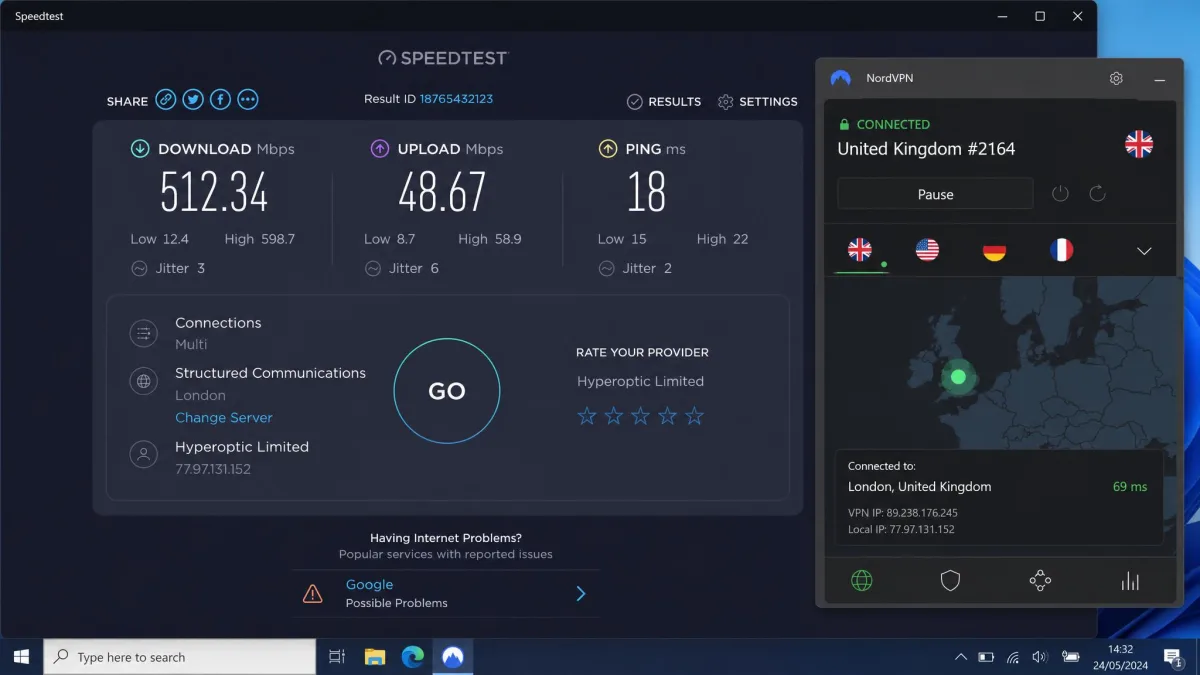This screenshot has width=1200, height=675.
Task: Open Speedtest SETTINGS
Action: point(758,101)
